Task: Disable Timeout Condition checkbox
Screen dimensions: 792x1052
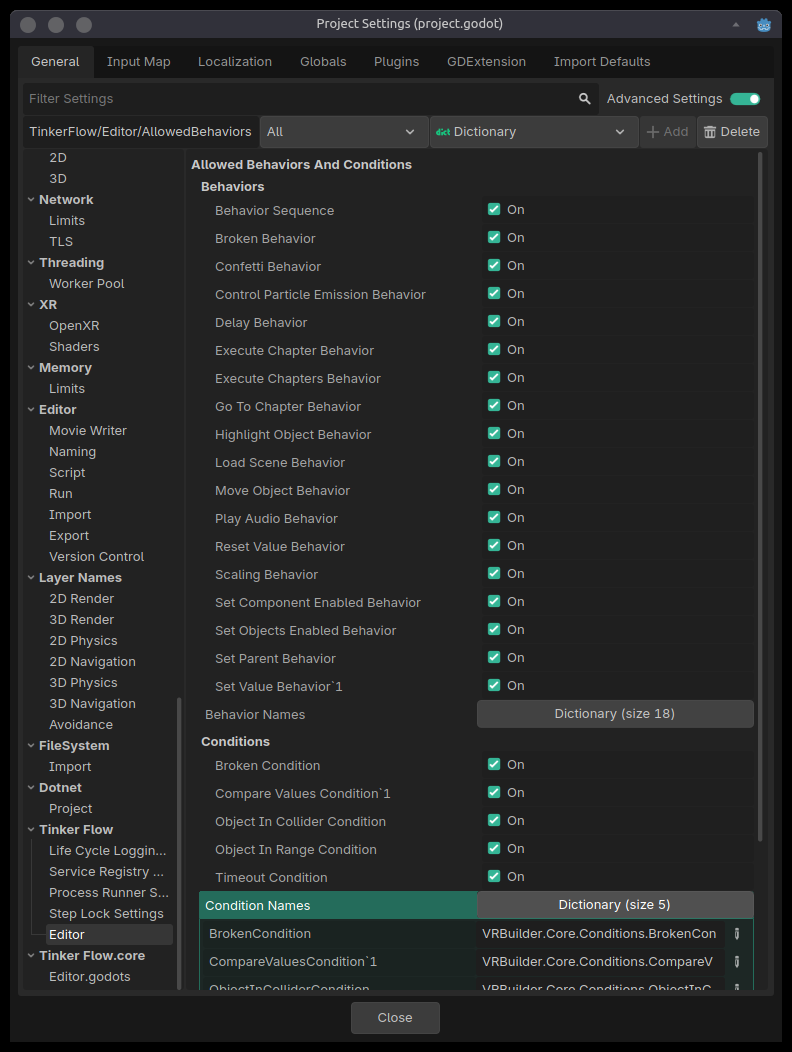Action: point(494,876)
